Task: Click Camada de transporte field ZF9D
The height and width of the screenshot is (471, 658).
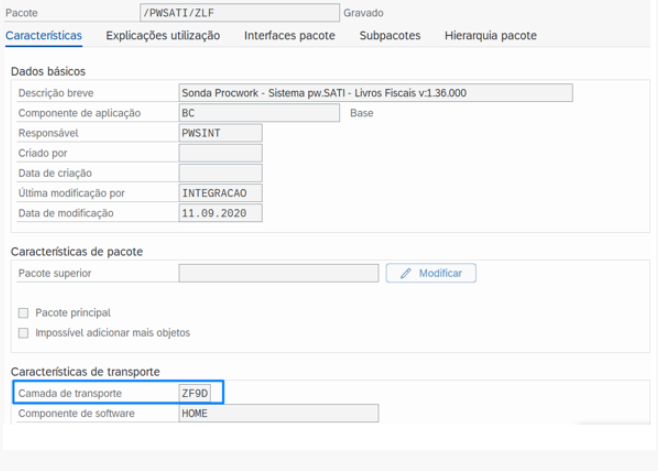Action: pos(195,393)
